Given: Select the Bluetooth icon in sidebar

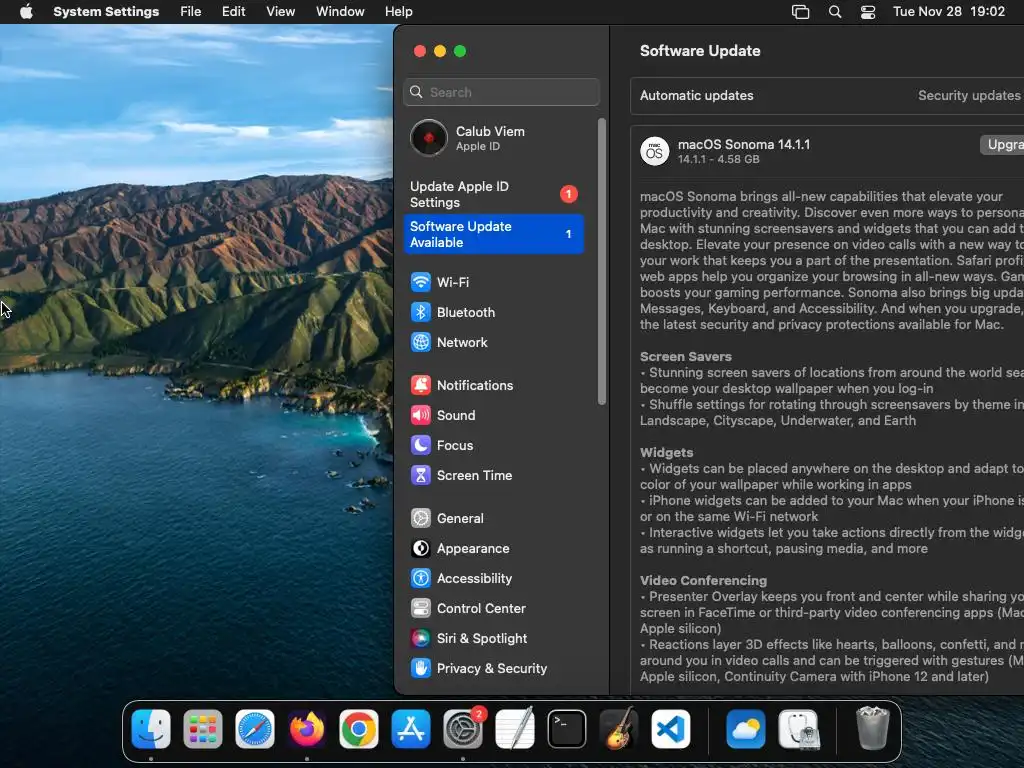Looking at the screenshot, I should point(421,312).
